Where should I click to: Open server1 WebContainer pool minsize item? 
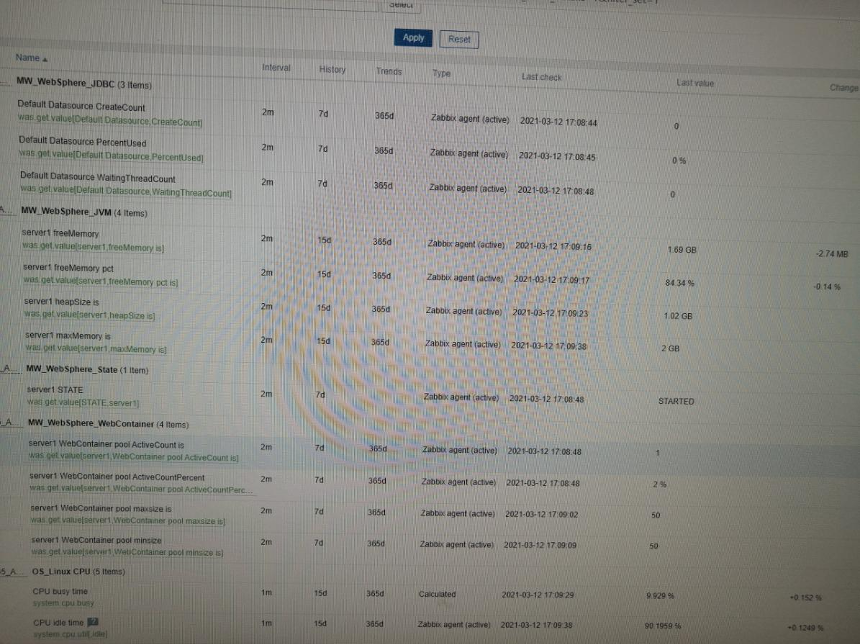pos(97,540)
